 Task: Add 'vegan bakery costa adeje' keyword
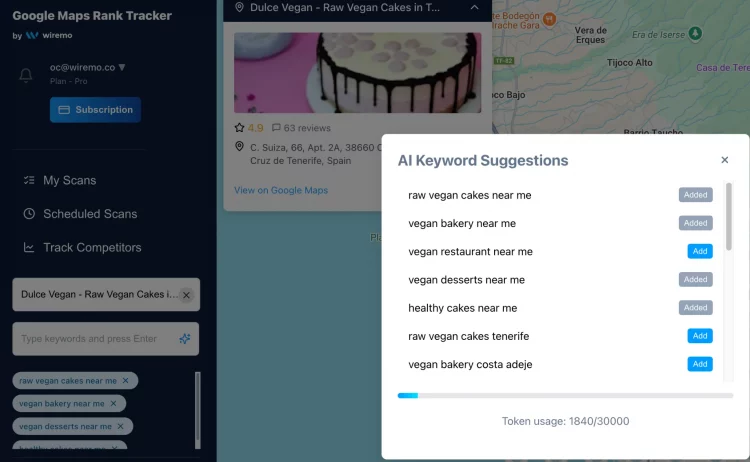(700, 364)
